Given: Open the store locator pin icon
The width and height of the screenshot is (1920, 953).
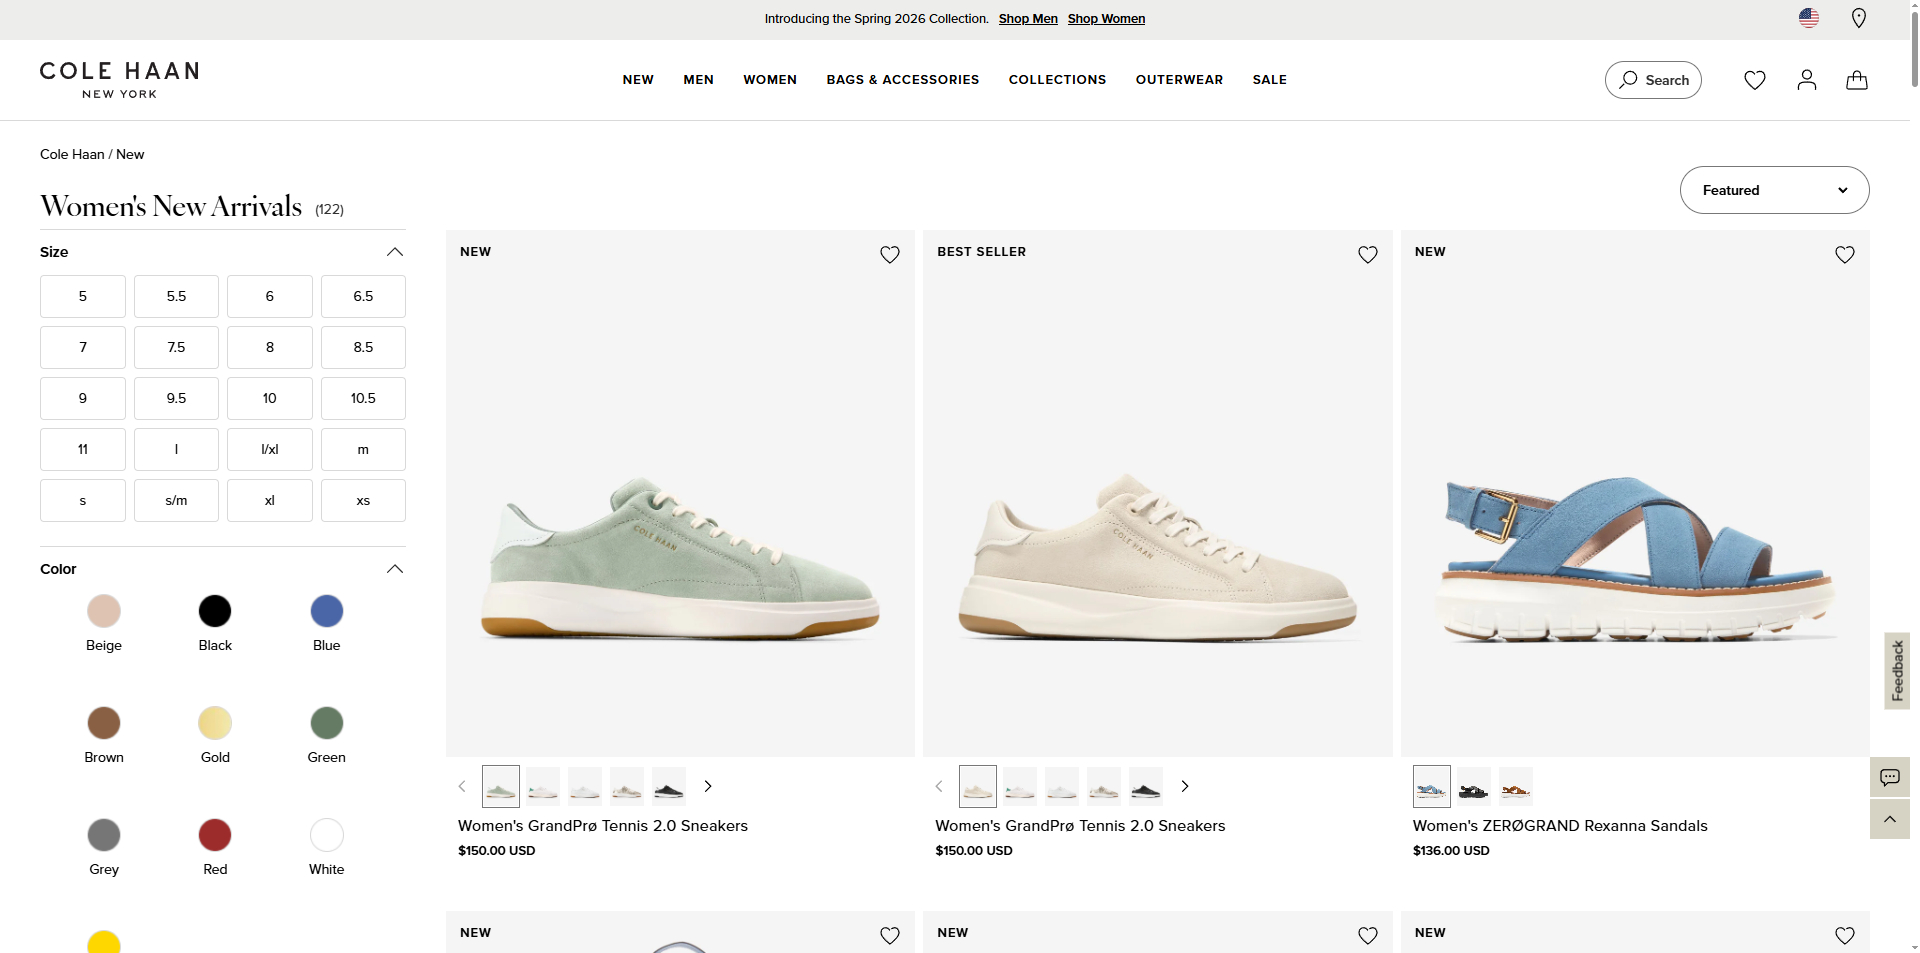Looking at the screenshot, I should pyautogui.click(x=1859, y=18).
